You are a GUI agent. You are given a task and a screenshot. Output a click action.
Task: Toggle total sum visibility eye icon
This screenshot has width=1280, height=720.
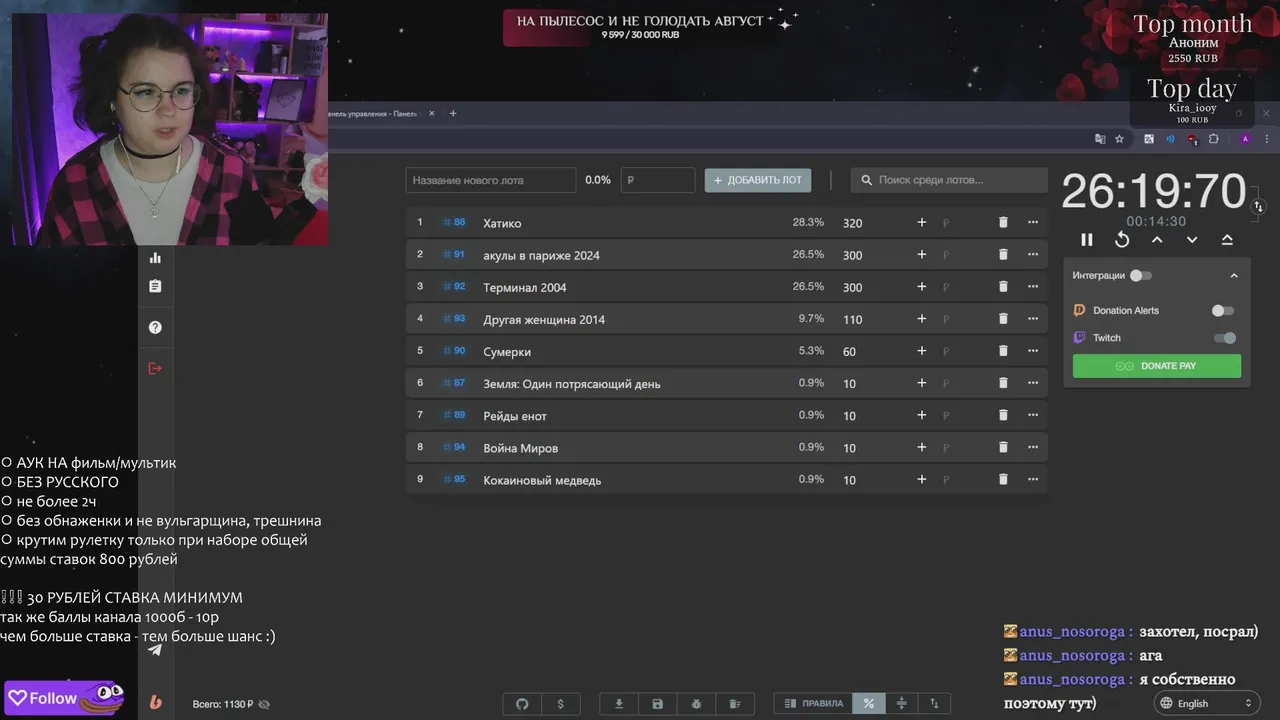(264, 704)
